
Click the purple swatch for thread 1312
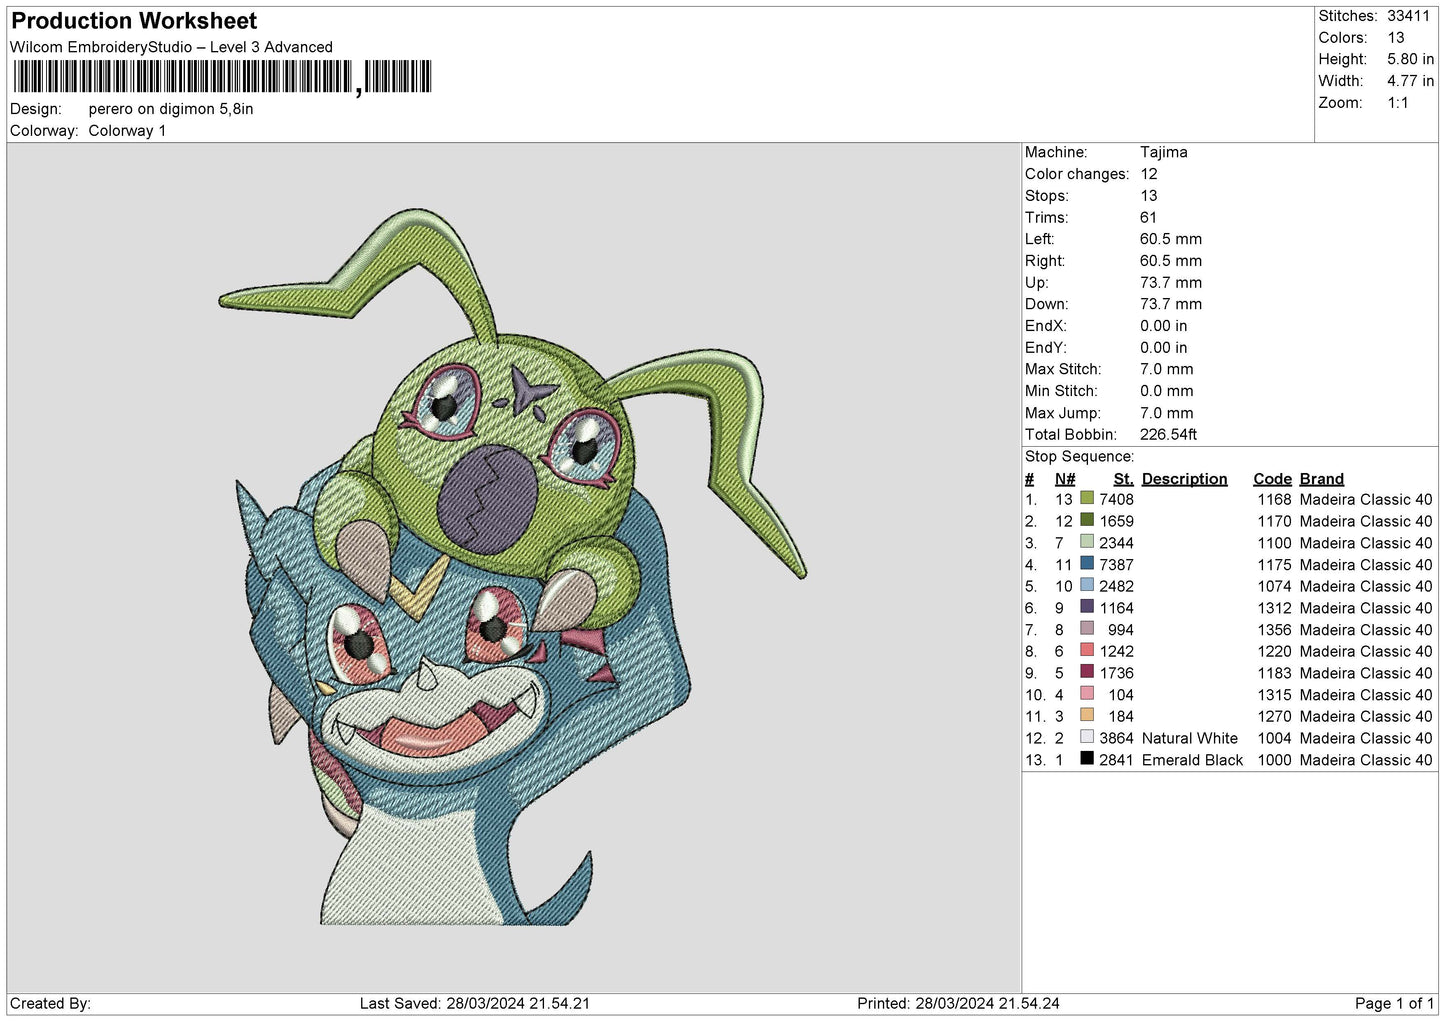(x=1087, y=607)
